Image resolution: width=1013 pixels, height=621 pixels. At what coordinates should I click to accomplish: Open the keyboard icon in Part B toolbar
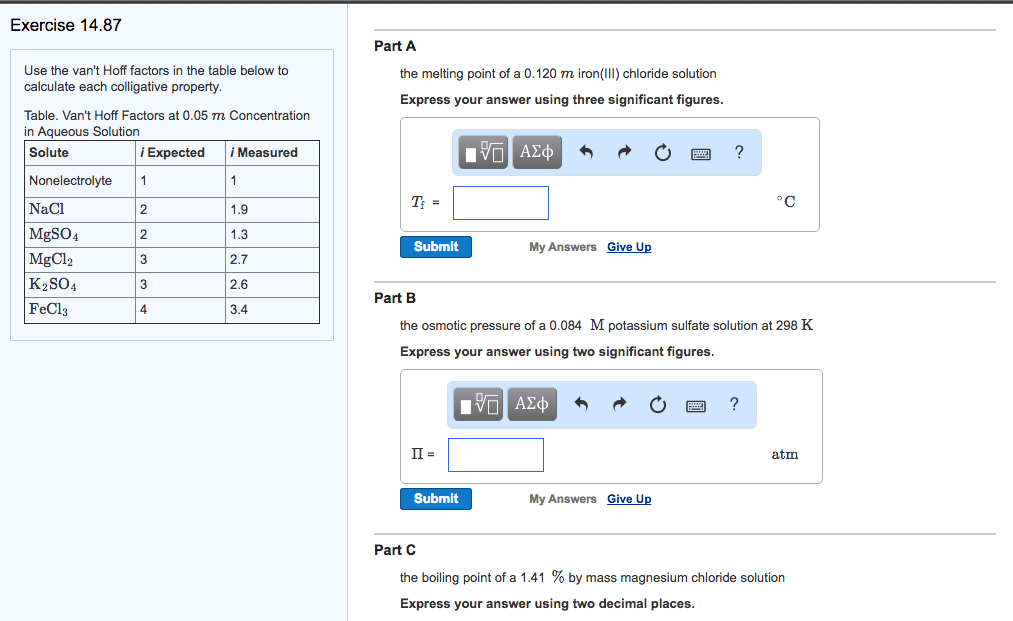pyautogui.click(x=695, y=405)
